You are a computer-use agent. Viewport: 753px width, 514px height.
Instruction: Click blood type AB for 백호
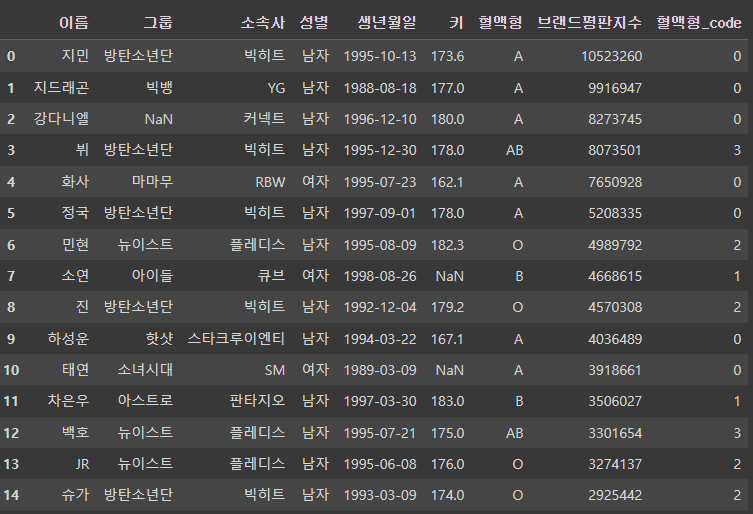[514, 433]
